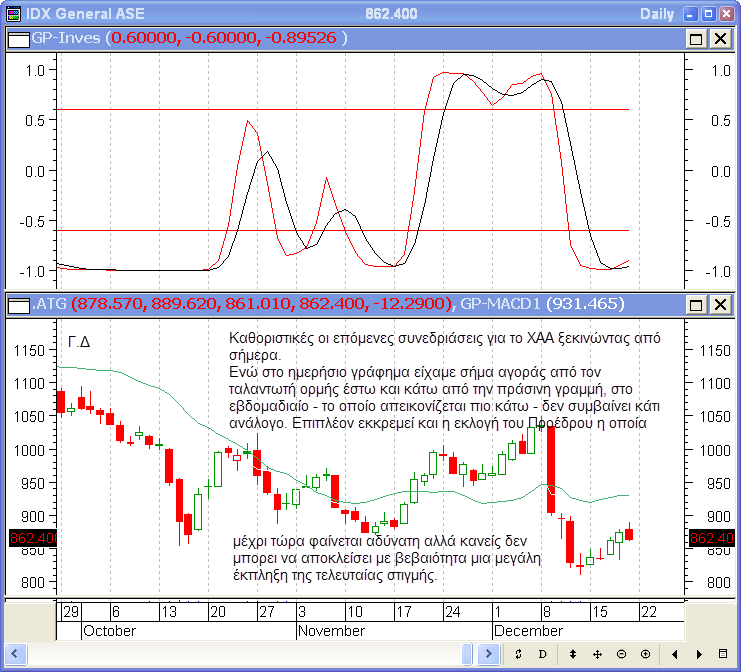Image resolution: width=741 pixels, height=672 pixels.
Task: Open the chart list icon at bottom right
Action: 723,654
